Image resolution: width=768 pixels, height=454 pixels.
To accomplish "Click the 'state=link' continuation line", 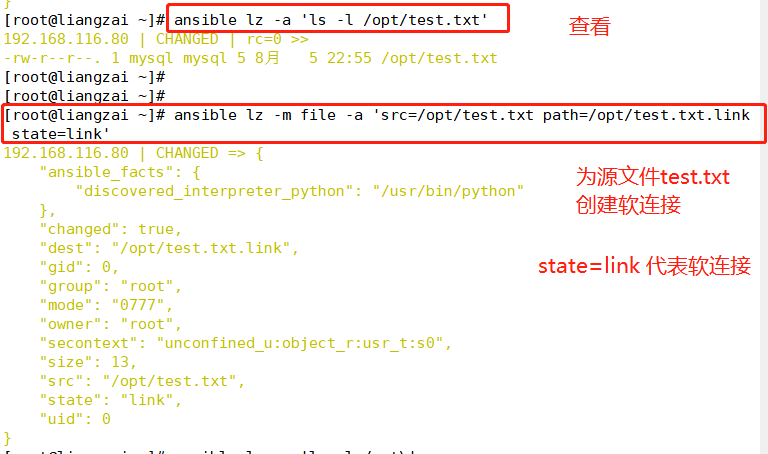I will pos(60,134).
